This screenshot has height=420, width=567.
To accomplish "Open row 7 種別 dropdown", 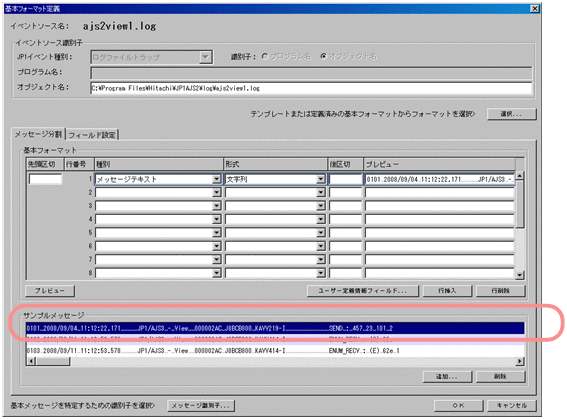I will pyautogui.click(x=217, y=259).
